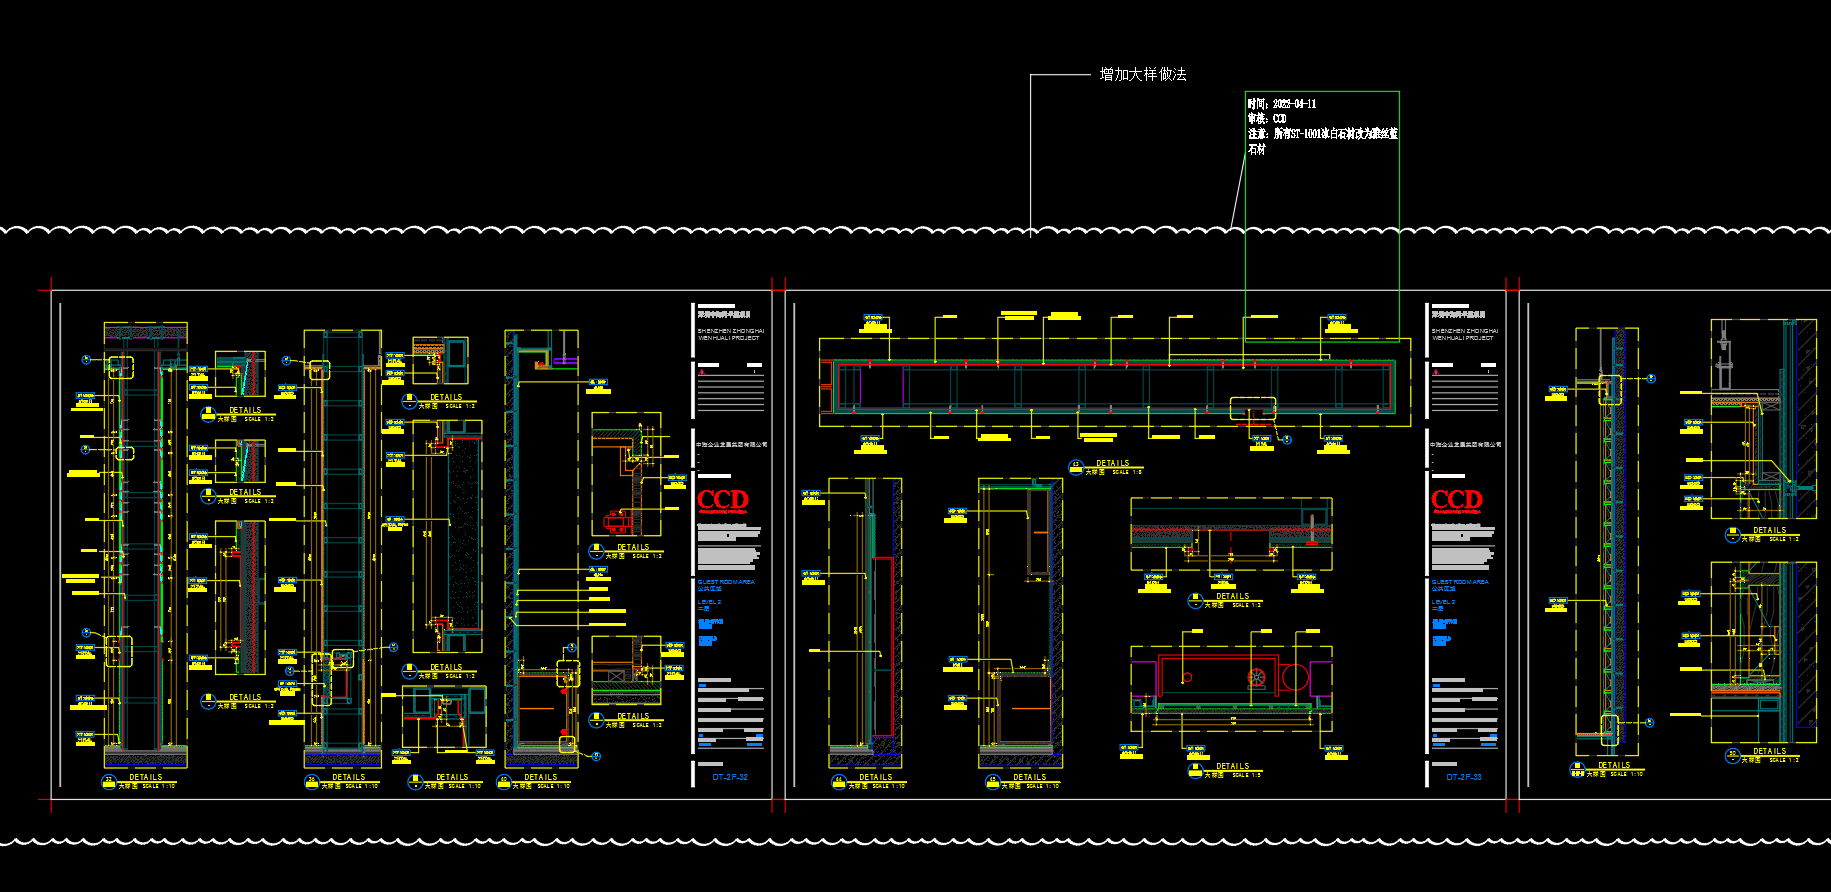Viewport: 1831px width, 892px height.
Task: Click the LEVEL 2 label on sheet DT-2F-32
Action: tap(708, 602)
